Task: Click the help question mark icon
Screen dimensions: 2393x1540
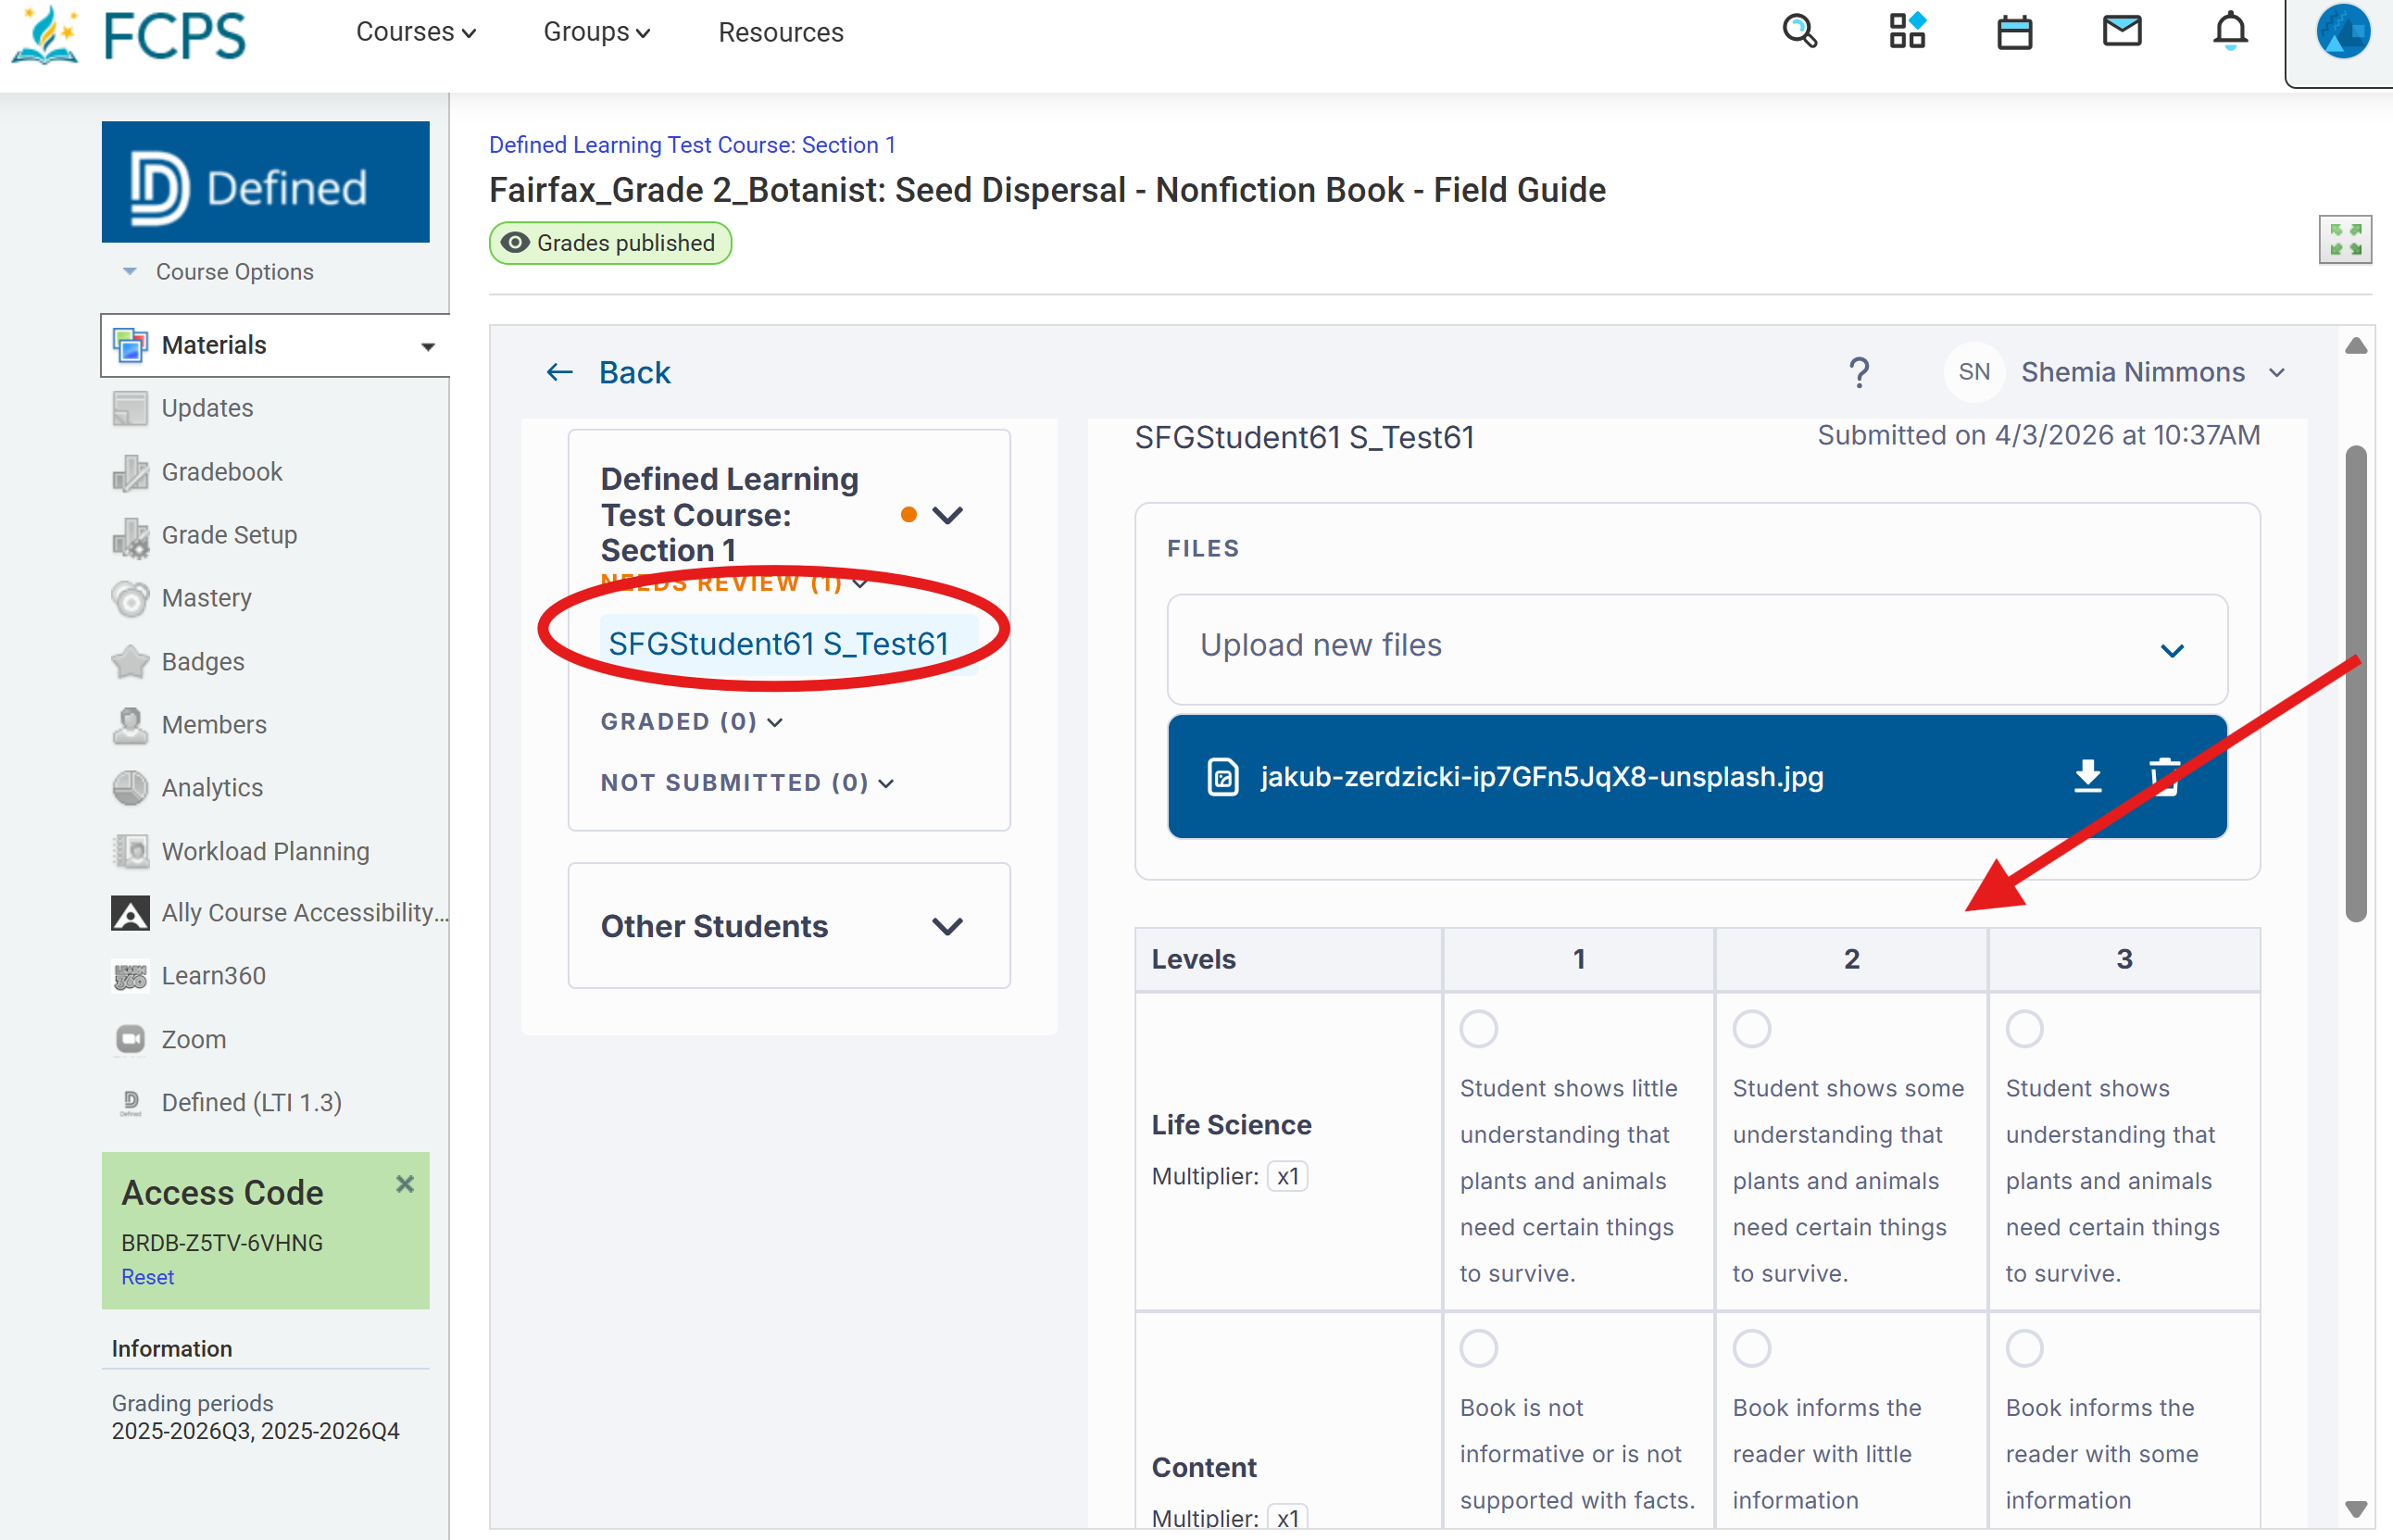Action: coord(1858,373)
